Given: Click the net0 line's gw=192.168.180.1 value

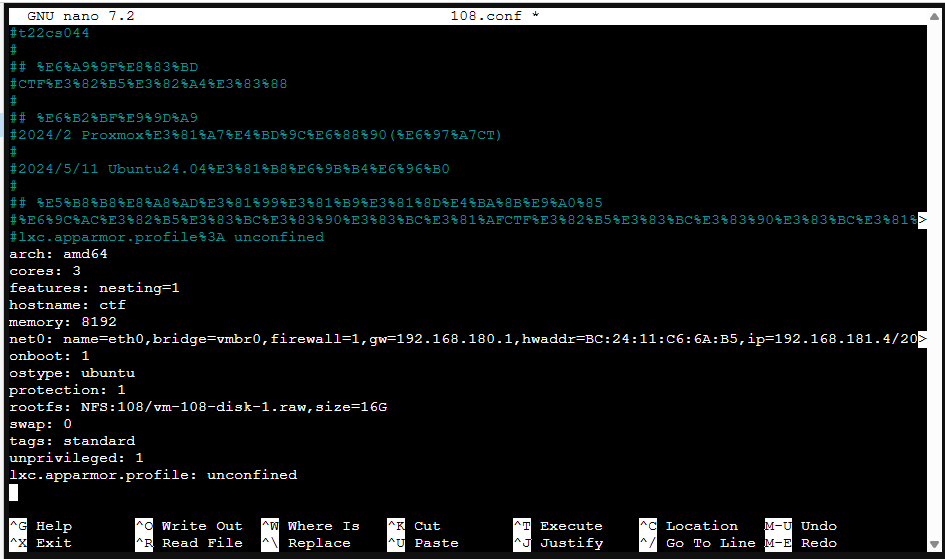Looking at the screenshot, I should pos(441,339).
